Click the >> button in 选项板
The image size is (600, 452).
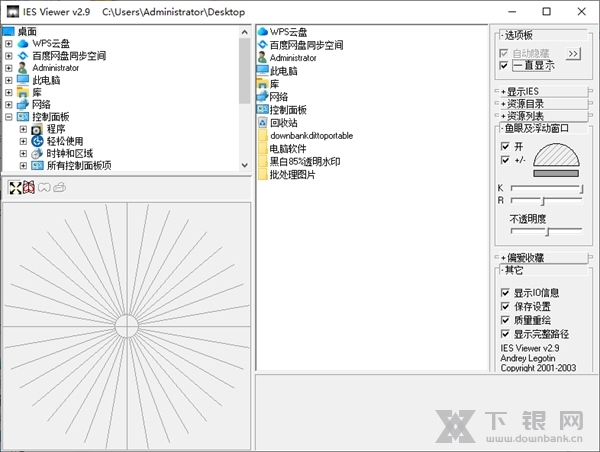click(x=573, y=54)
